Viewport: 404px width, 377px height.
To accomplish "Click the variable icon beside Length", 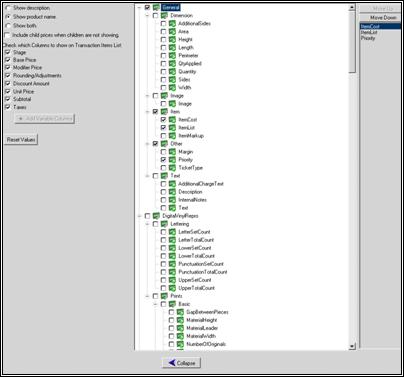I will (x=172, y=48).
